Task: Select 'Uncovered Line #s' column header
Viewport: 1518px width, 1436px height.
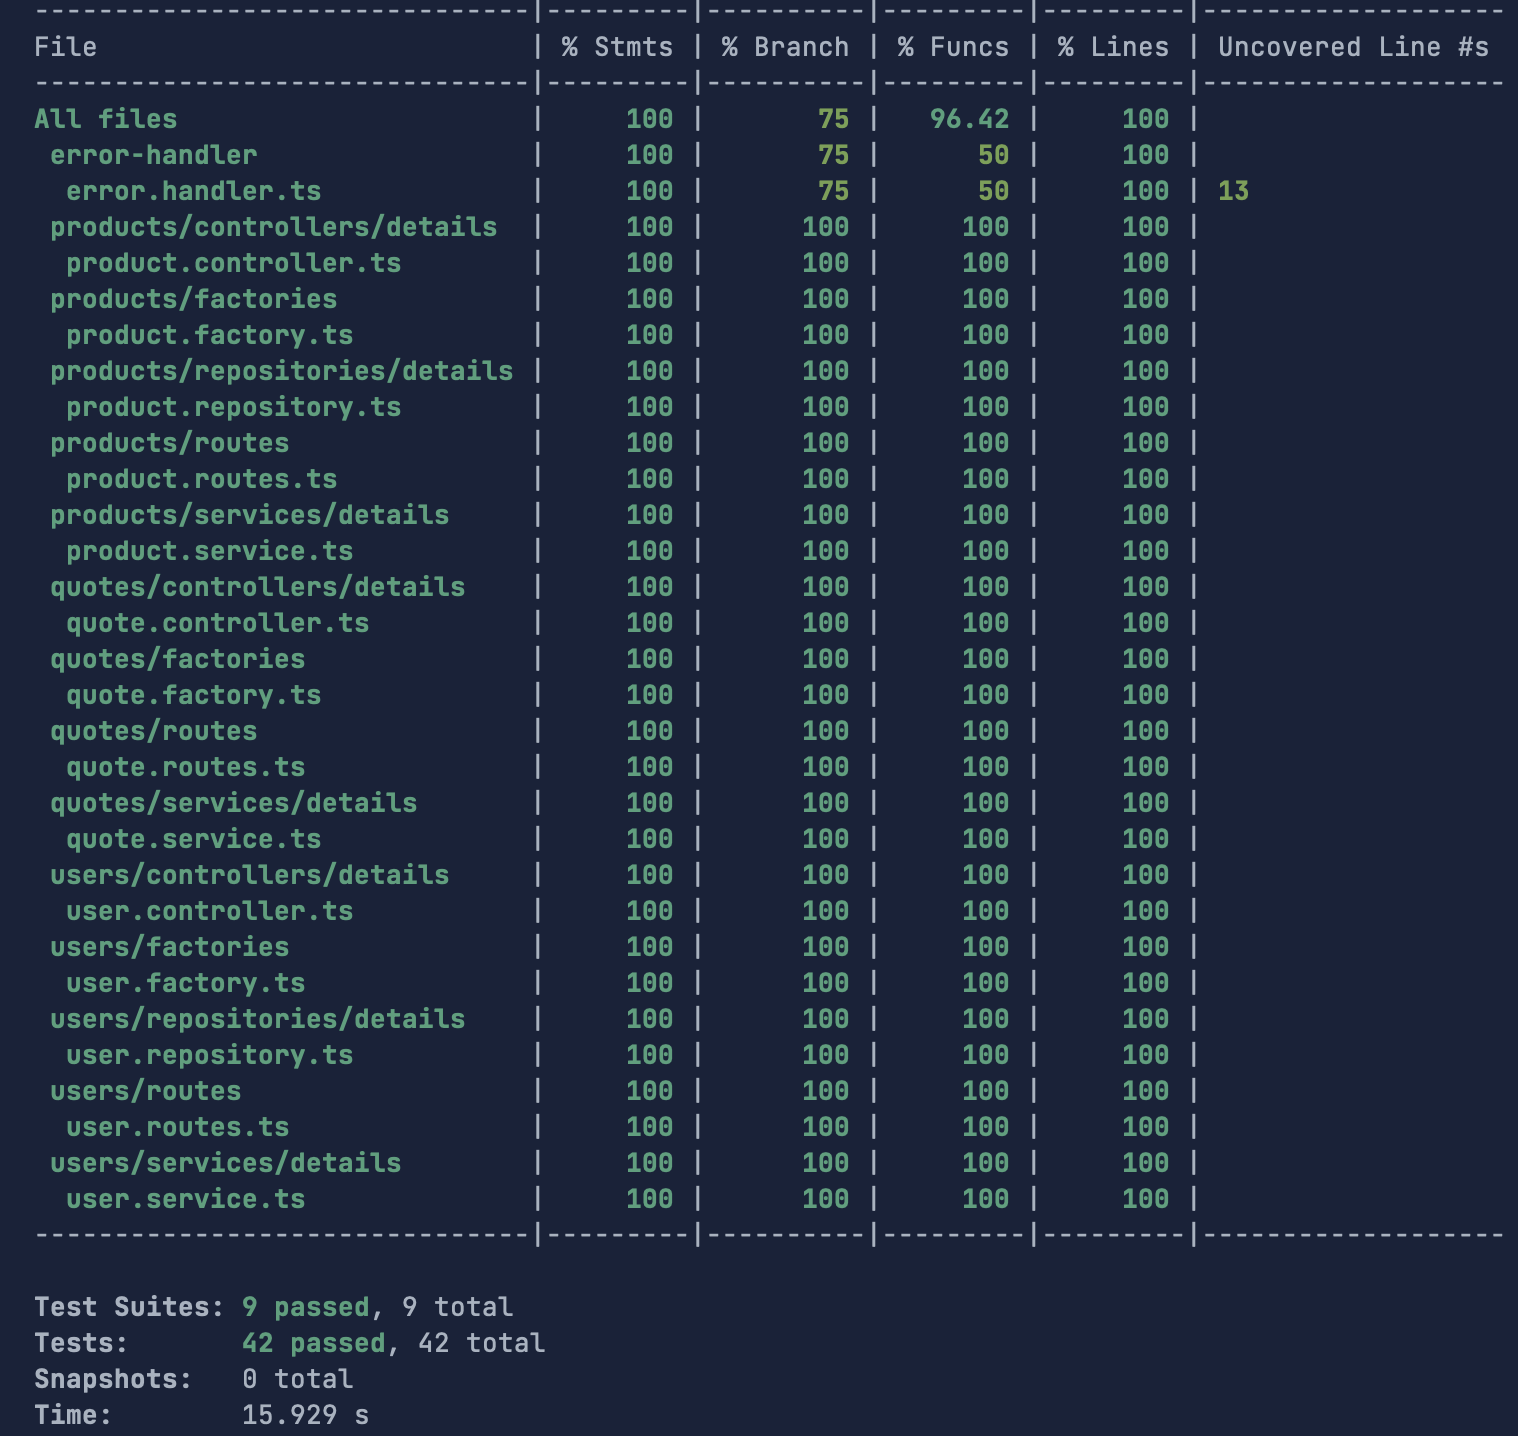Action: pos(1353,47)
